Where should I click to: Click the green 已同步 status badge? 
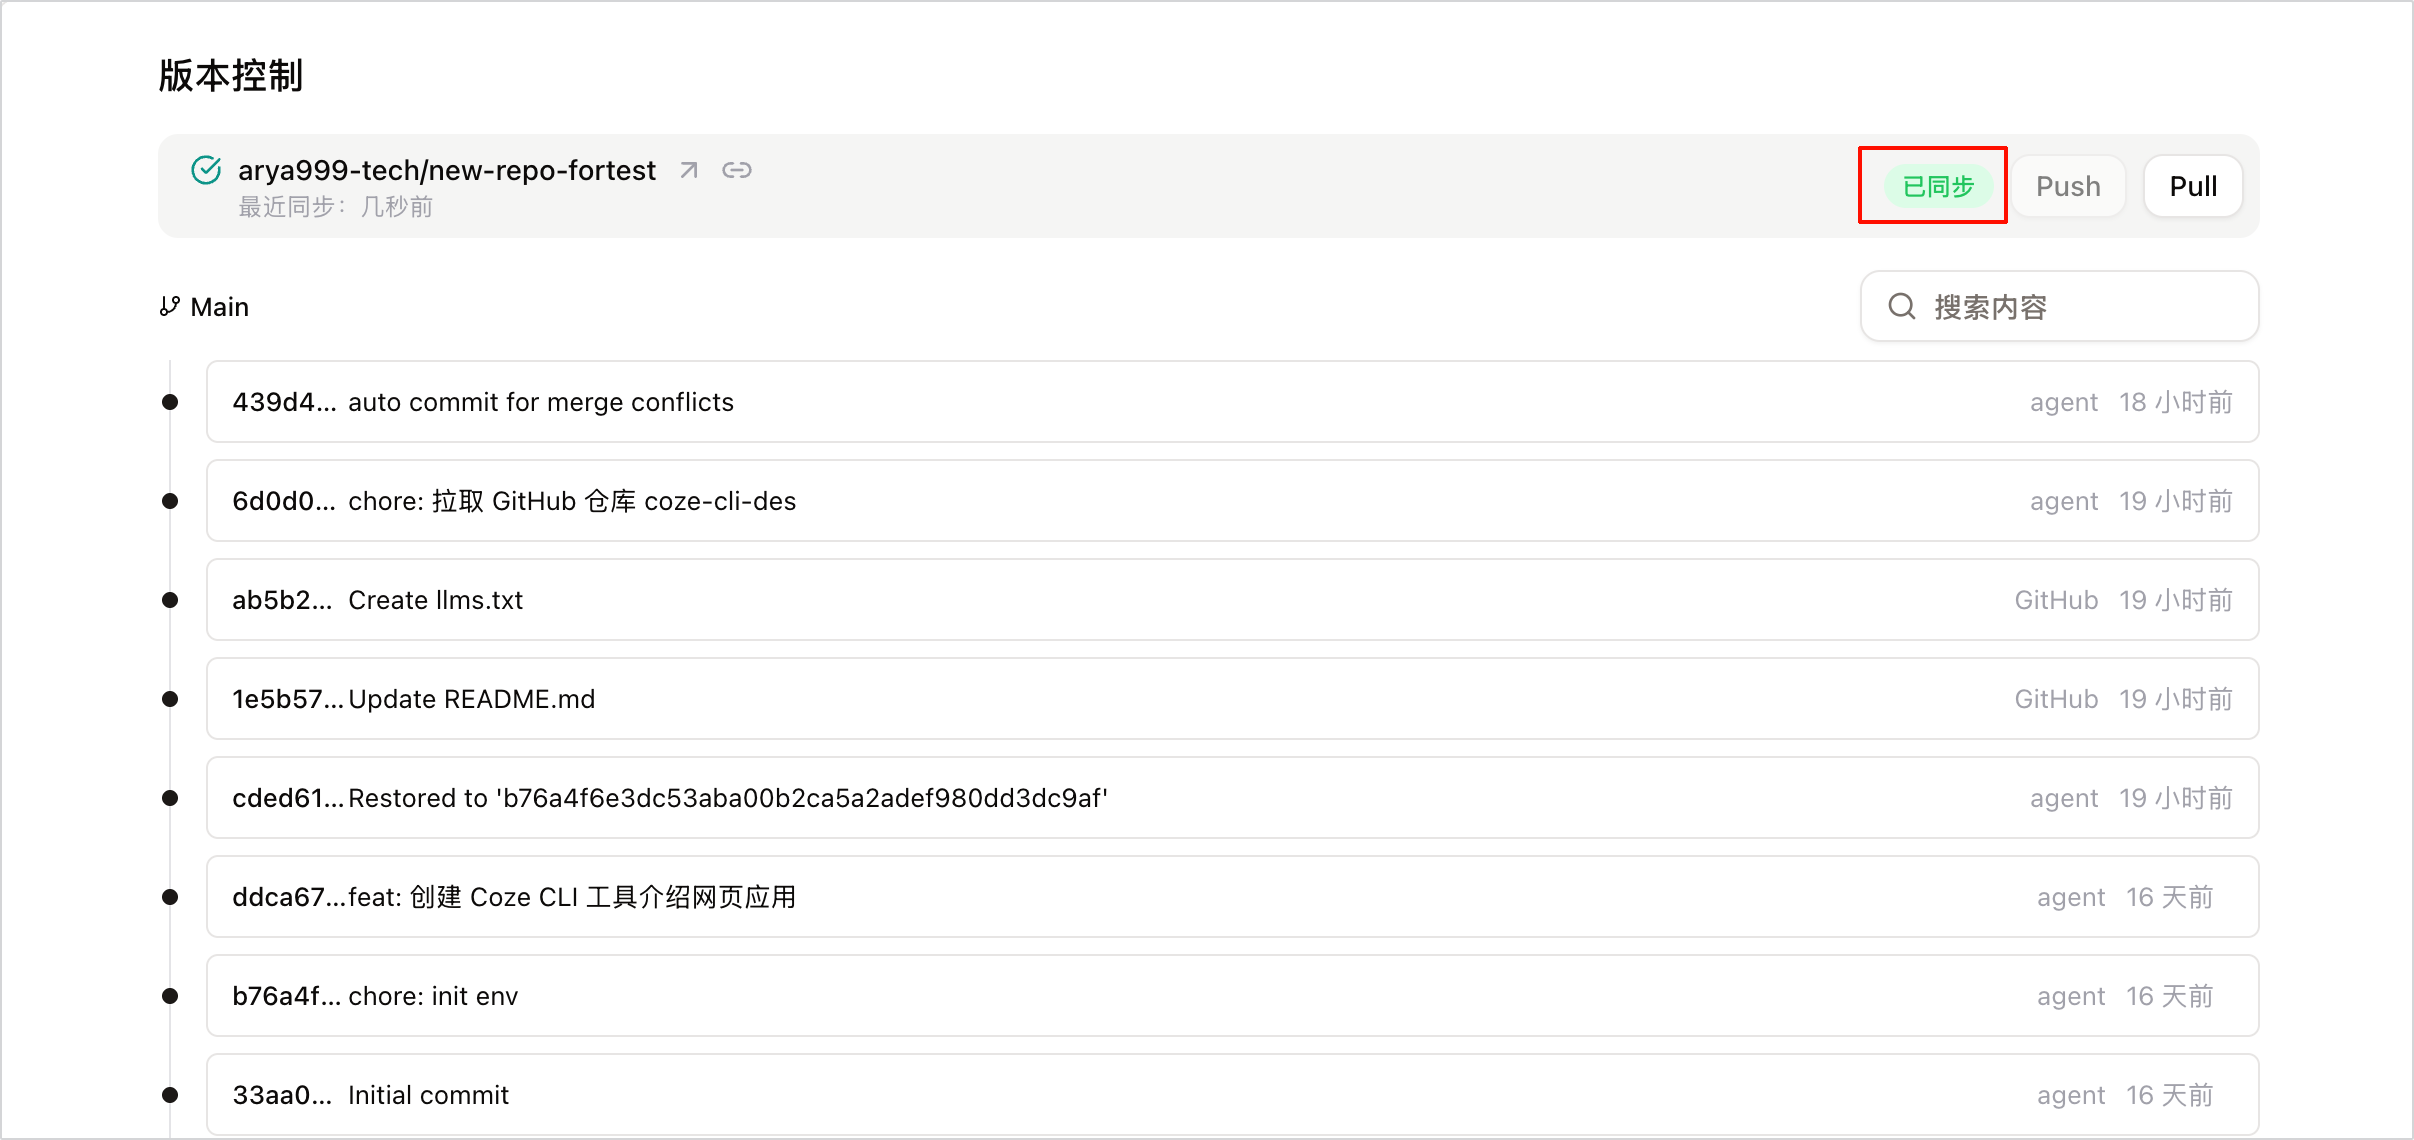click(x=1938, y=187)
